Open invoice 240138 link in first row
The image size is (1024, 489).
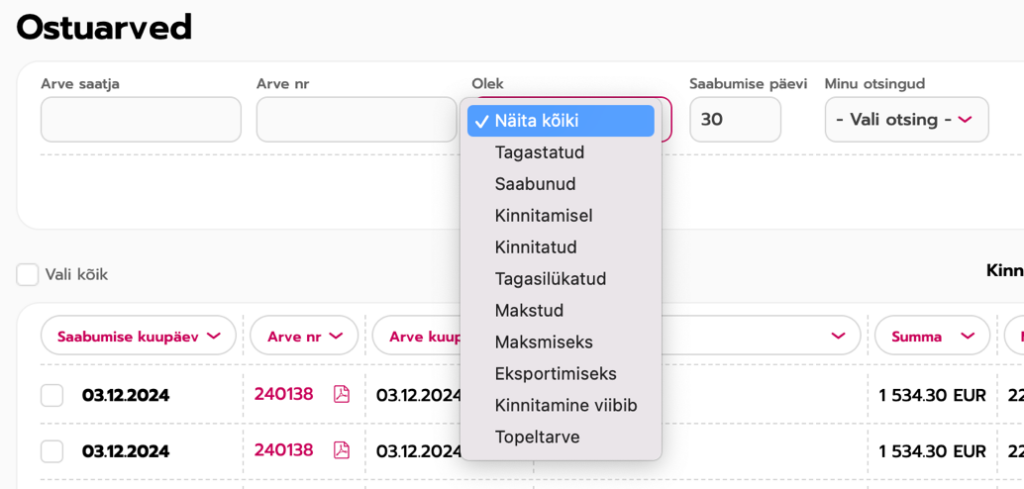coord(284,395)
